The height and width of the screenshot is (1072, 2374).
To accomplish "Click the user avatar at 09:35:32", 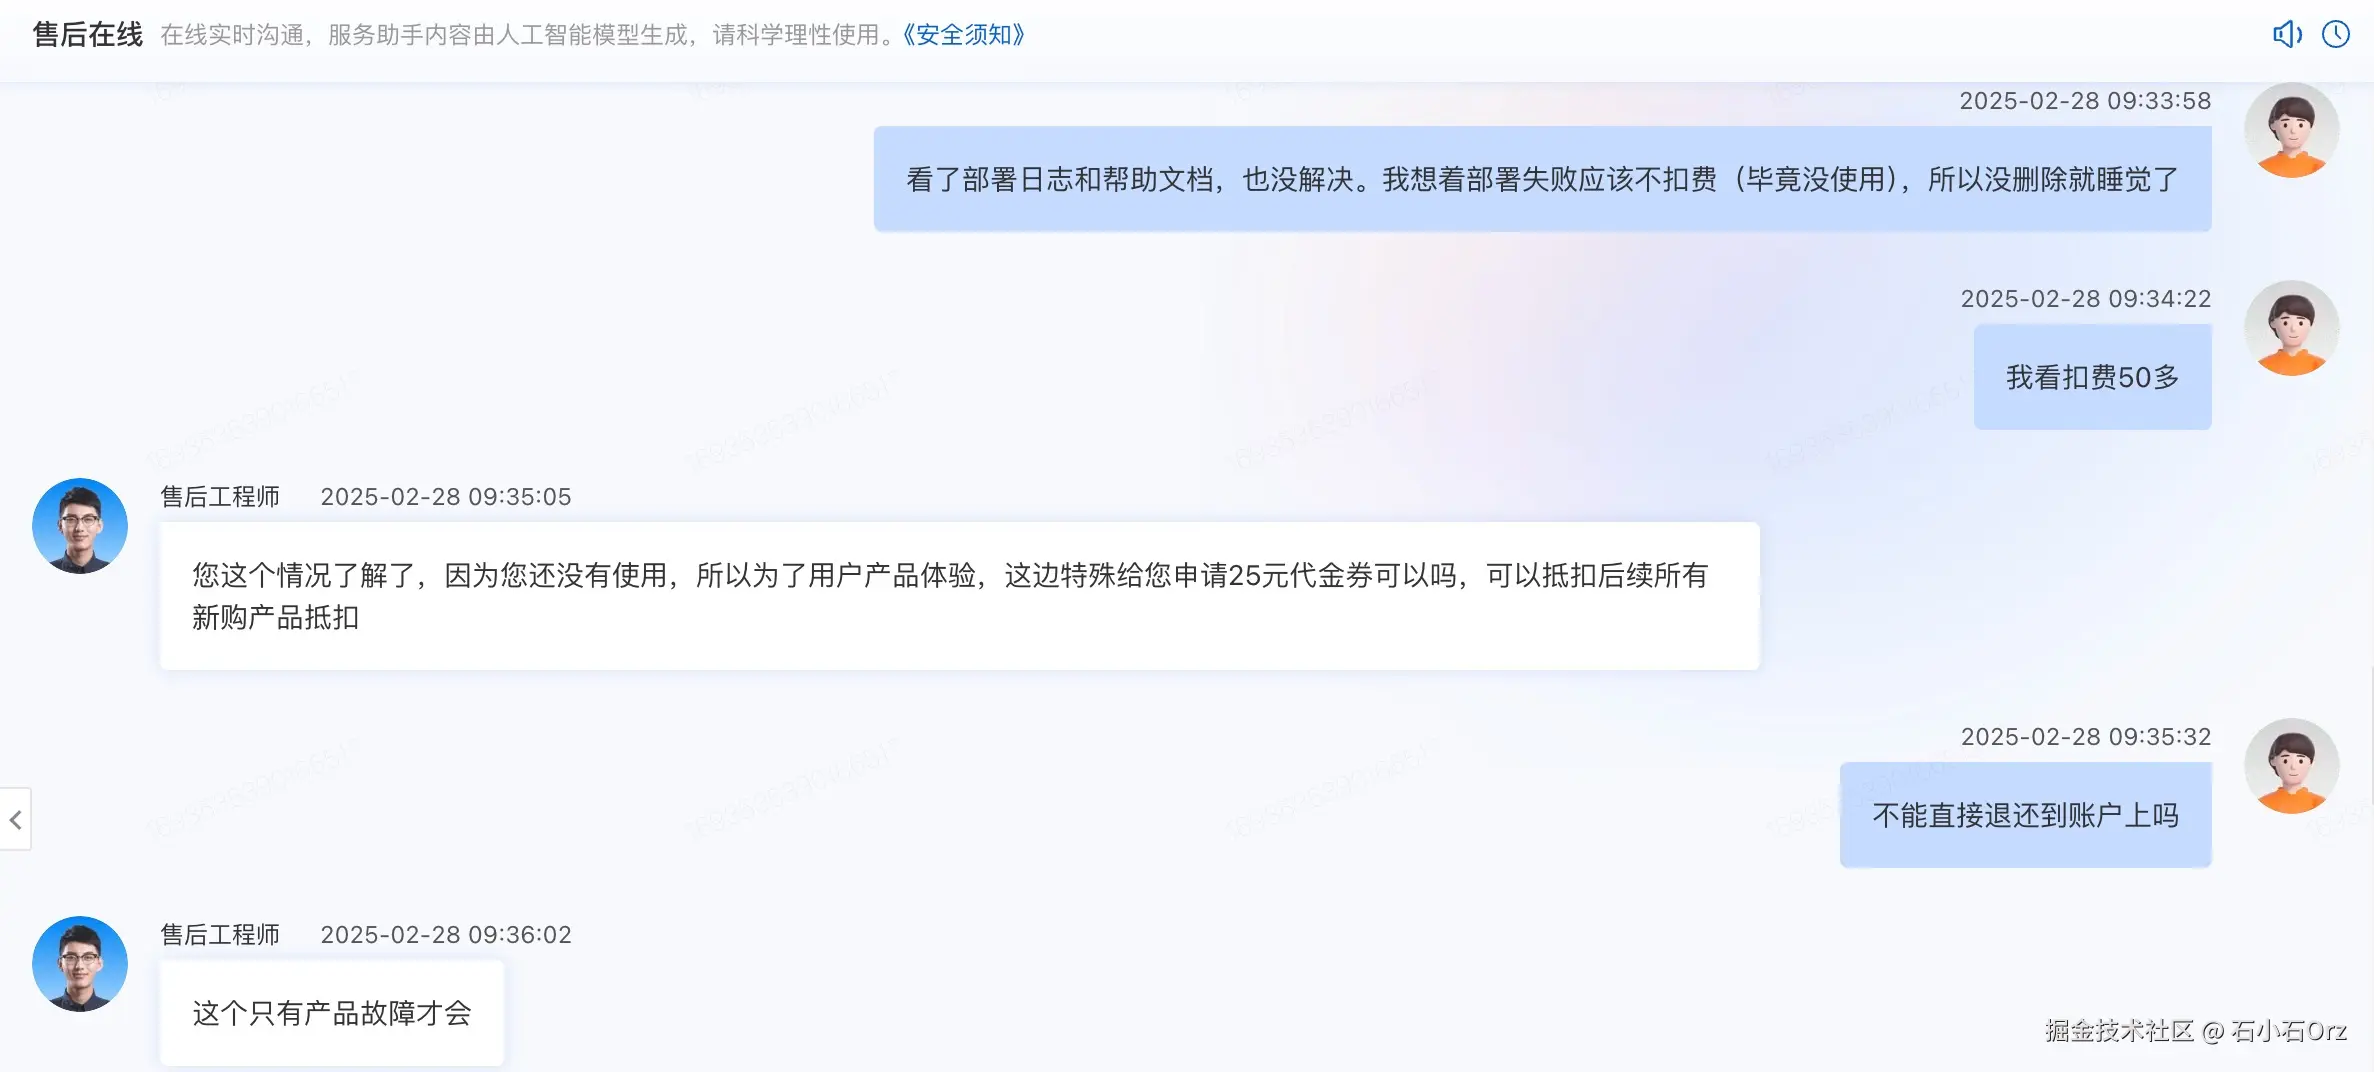I will tap(2292, 766).
